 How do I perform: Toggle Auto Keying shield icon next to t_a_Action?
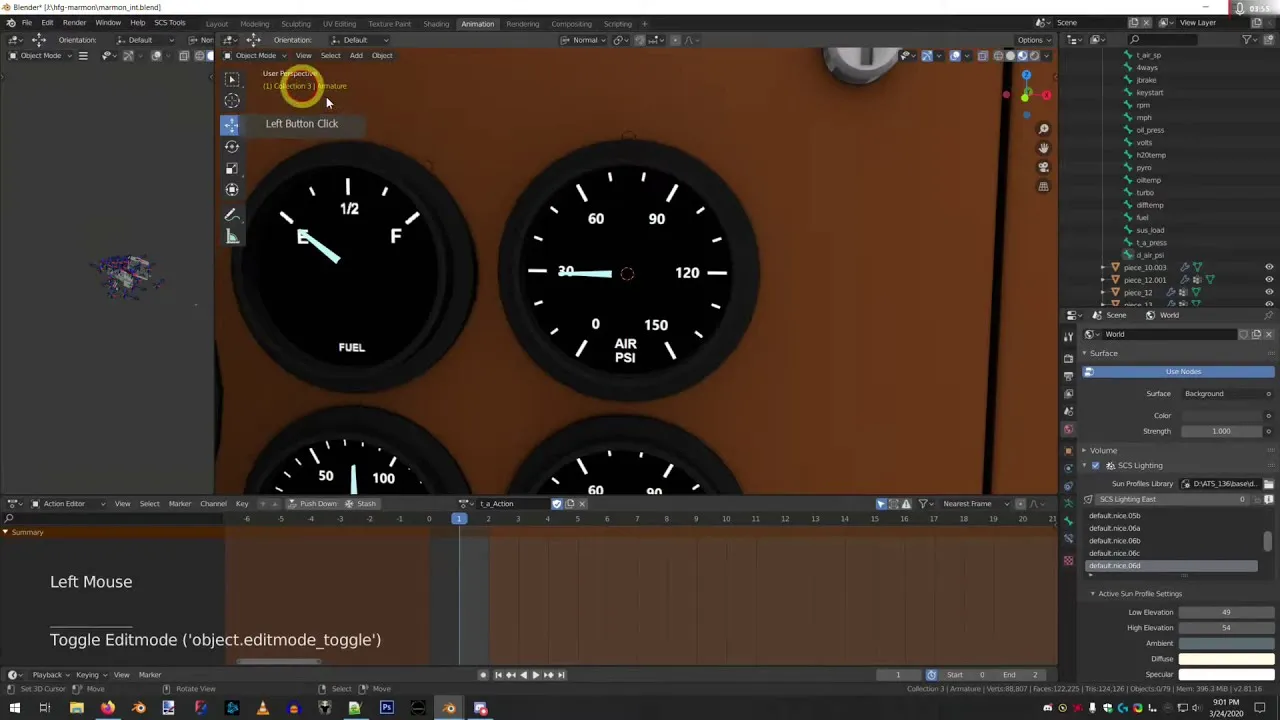point(557,503)
